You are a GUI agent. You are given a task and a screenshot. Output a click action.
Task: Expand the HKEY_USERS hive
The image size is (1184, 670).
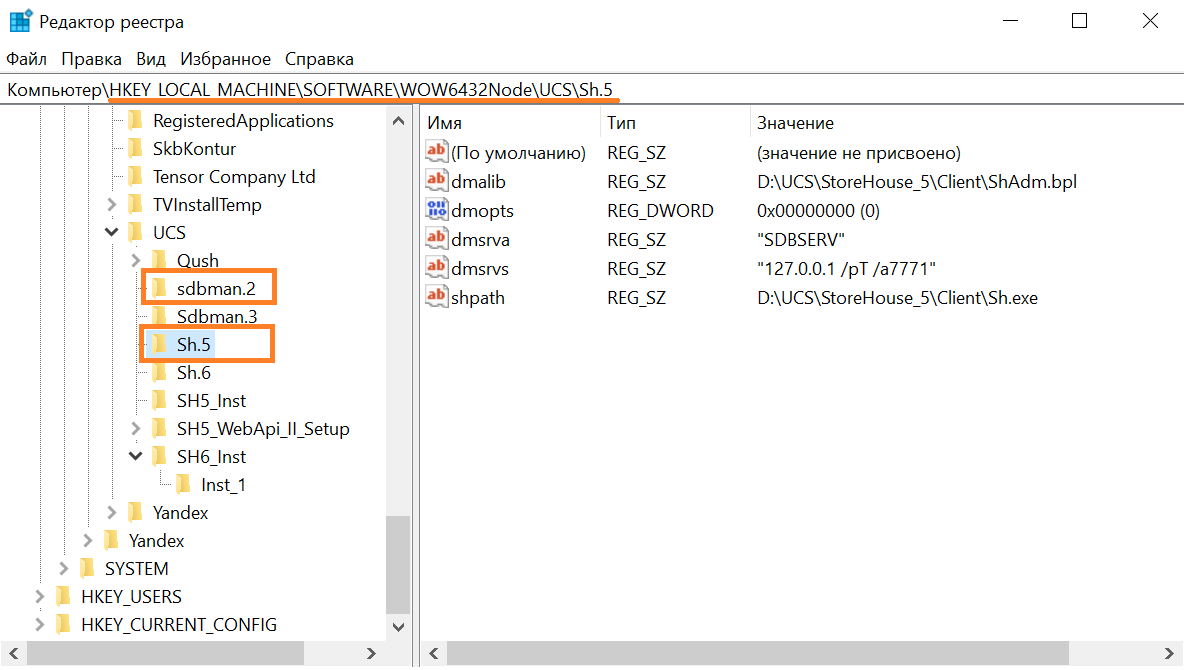pyautogui.click(x=40, y=597)
